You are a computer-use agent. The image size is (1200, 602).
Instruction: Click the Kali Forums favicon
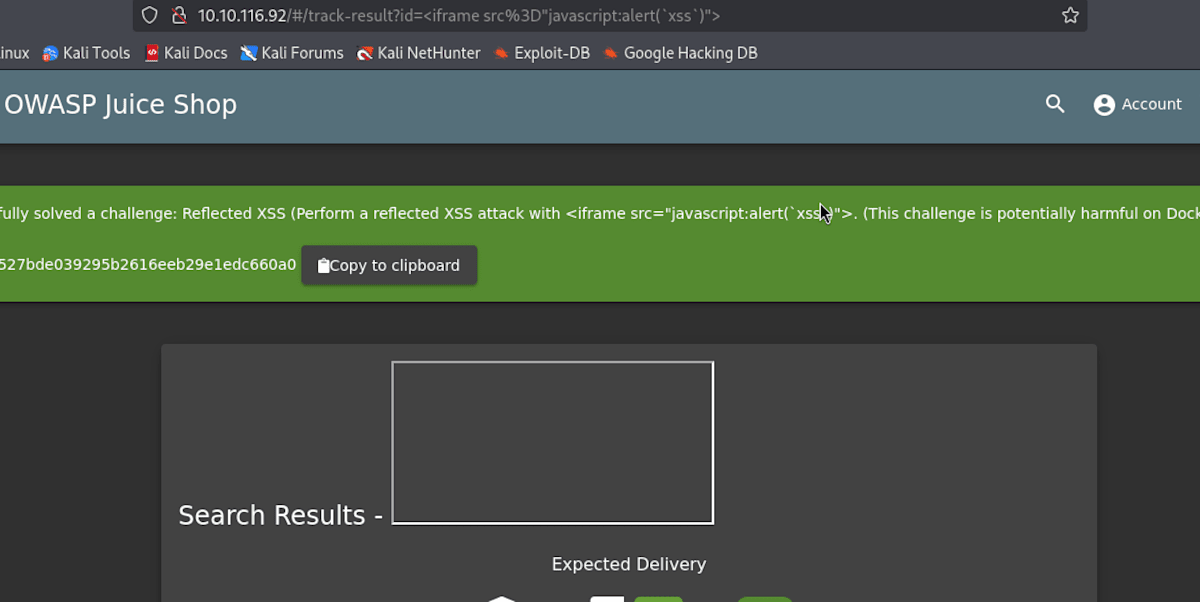pyautogui.click(x=249, y=53)
